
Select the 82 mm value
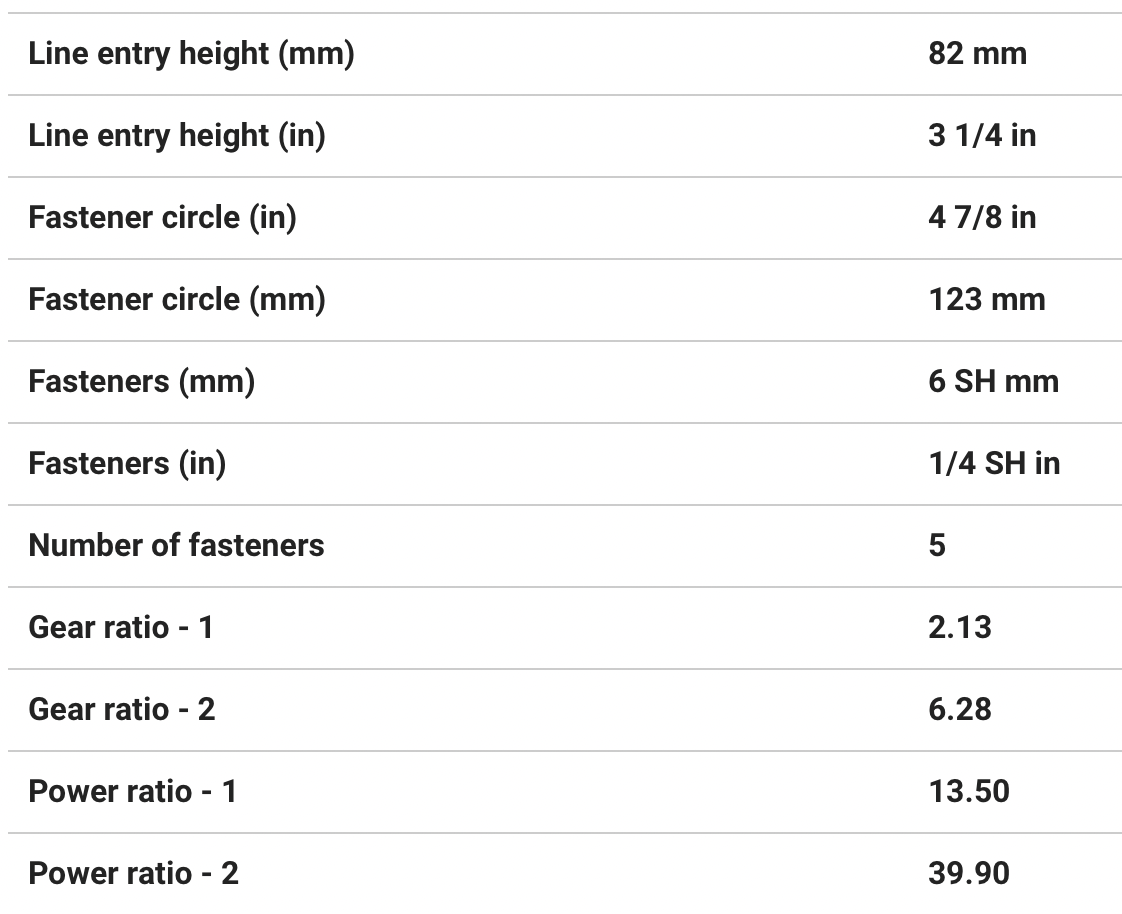977,54
